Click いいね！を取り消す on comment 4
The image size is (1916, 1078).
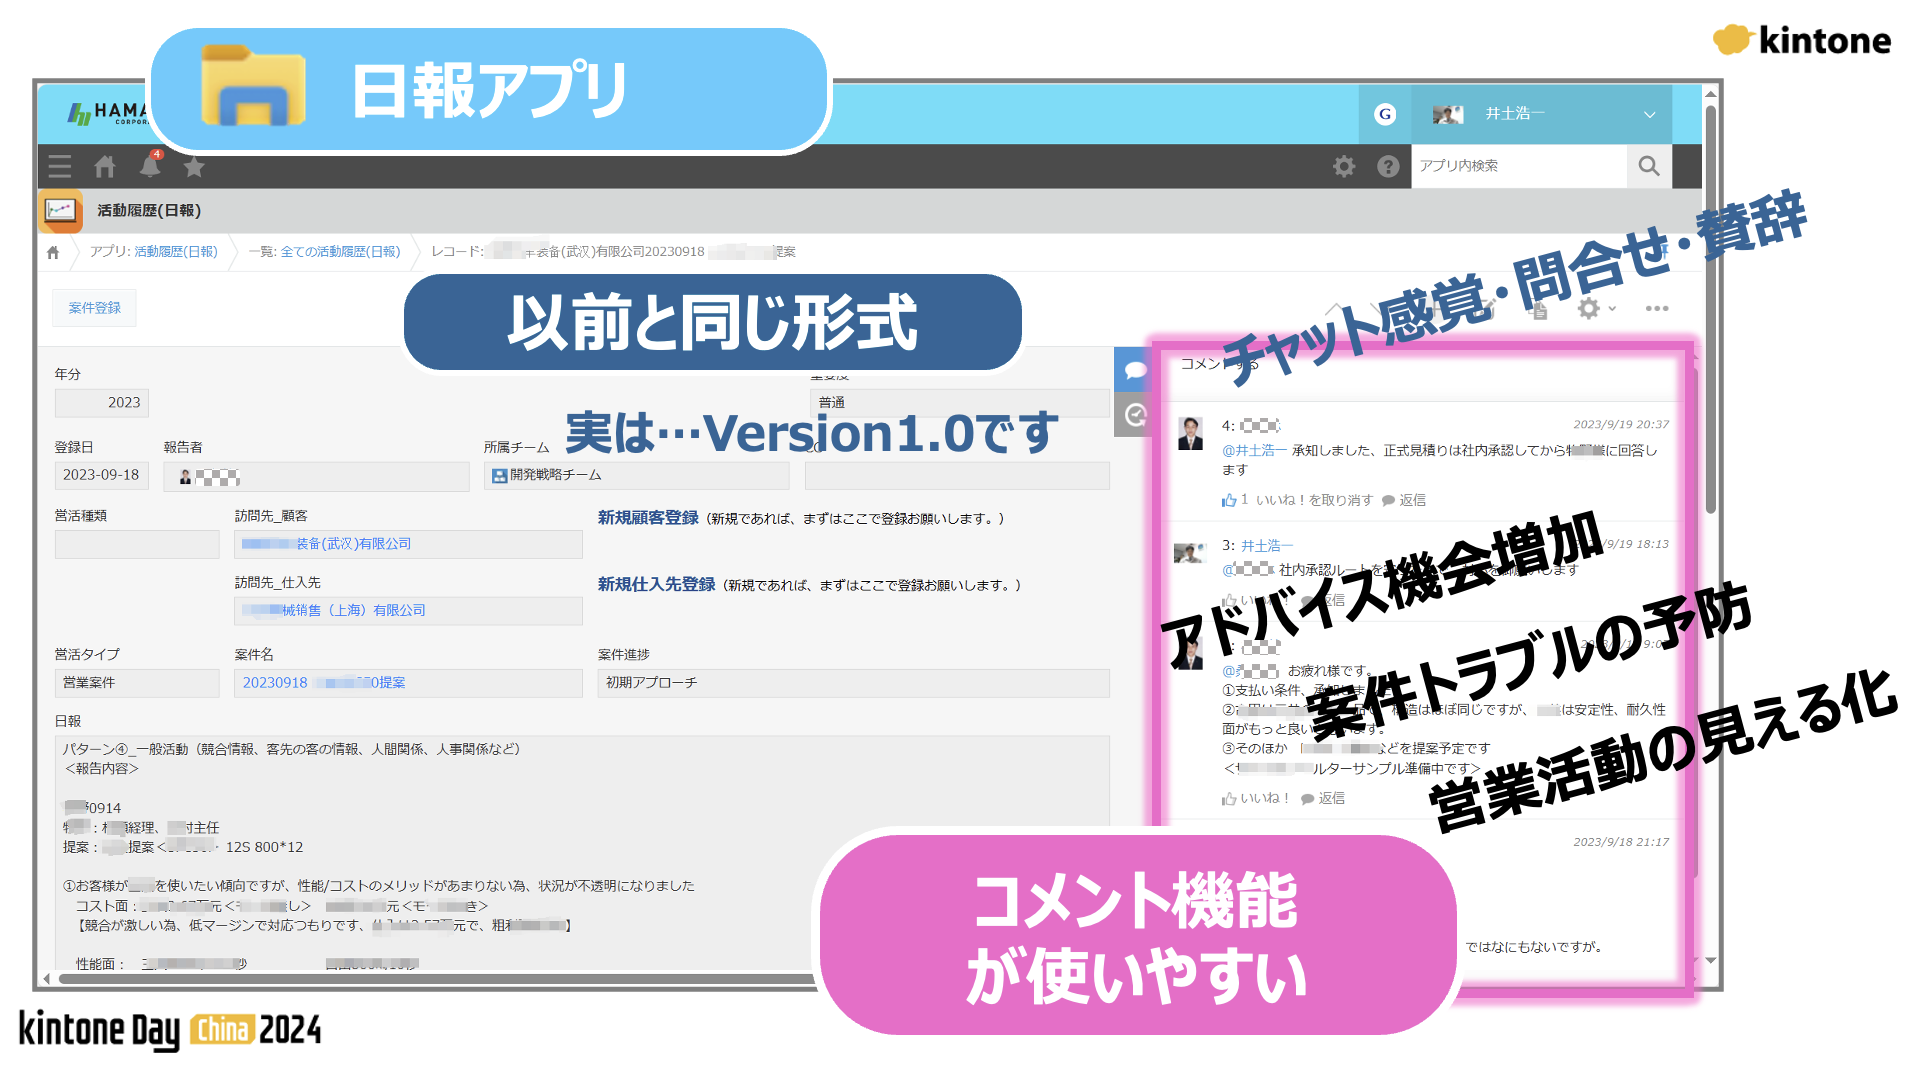pos(1314,500)
